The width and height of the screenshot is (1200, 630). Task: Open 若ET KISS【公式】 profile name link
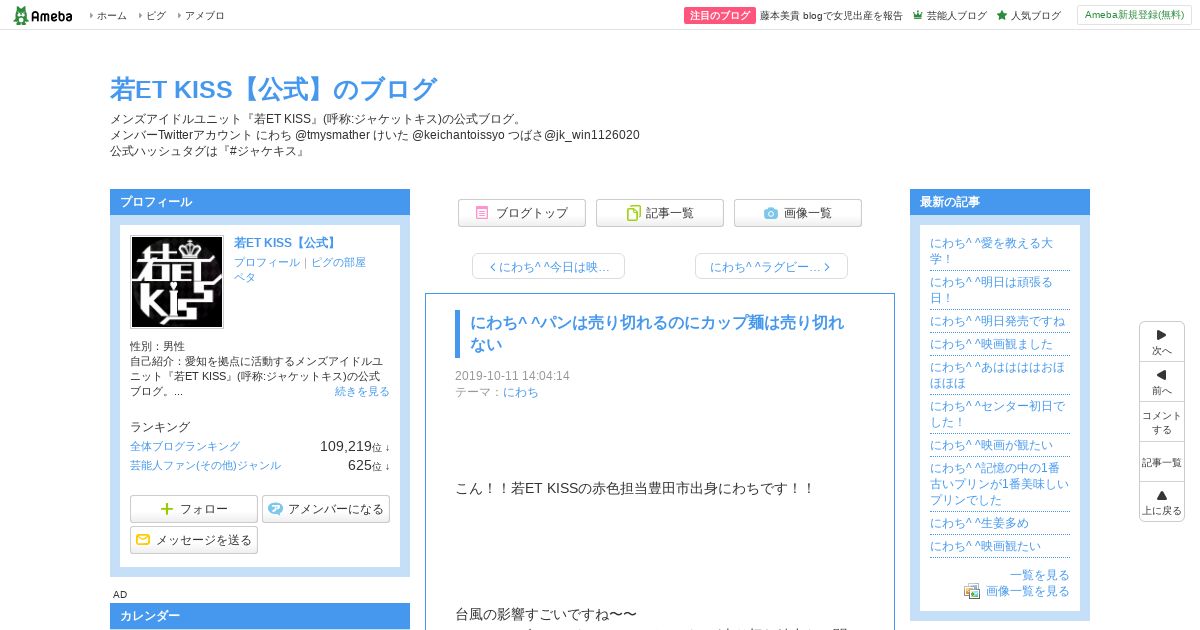[286, 243]
